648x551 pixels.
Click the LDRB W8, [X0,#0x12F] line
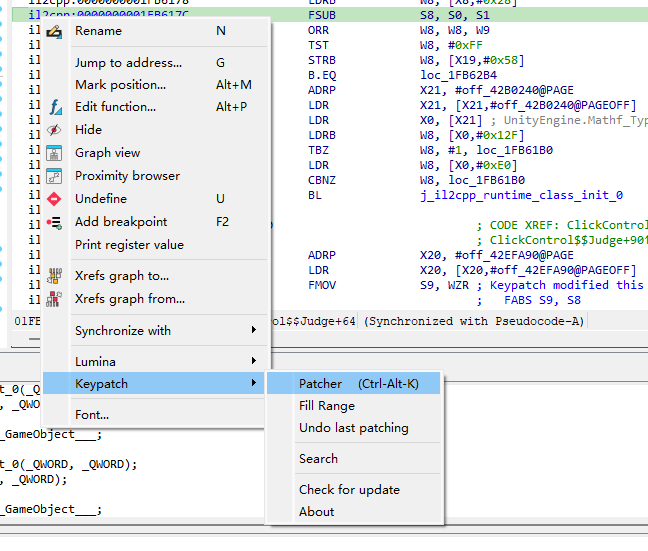click(416, 135)
